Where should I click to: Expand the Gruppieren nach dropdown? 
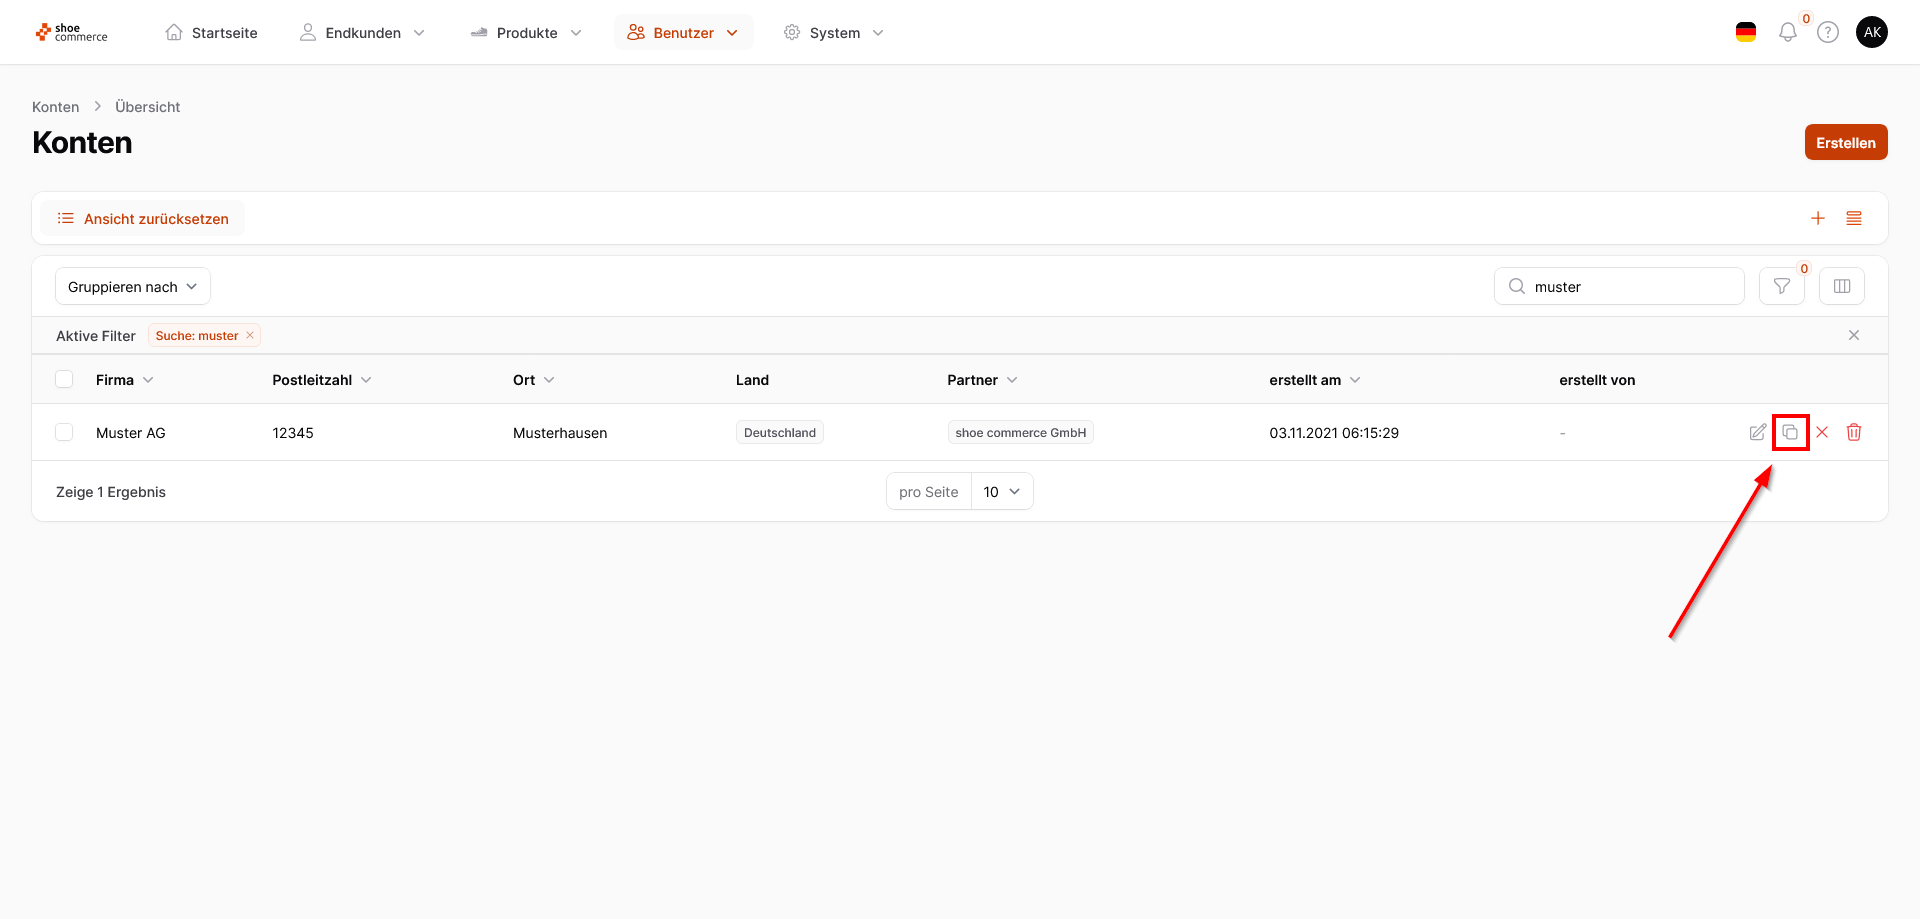pyautogui.click(x=133, y=286)
